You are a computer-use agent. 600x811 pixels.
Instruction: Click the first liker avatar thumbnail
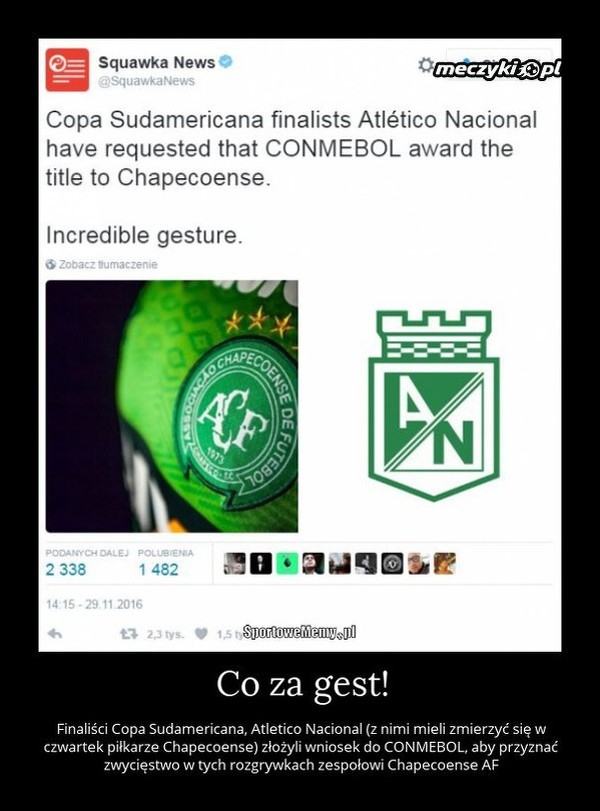click(235, 563)
